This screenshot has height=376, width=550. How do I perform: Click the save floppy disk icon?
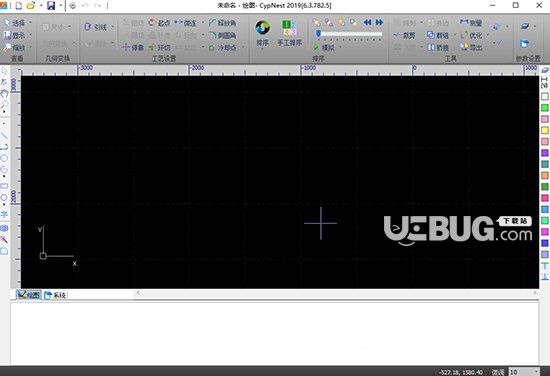(51, 5)
